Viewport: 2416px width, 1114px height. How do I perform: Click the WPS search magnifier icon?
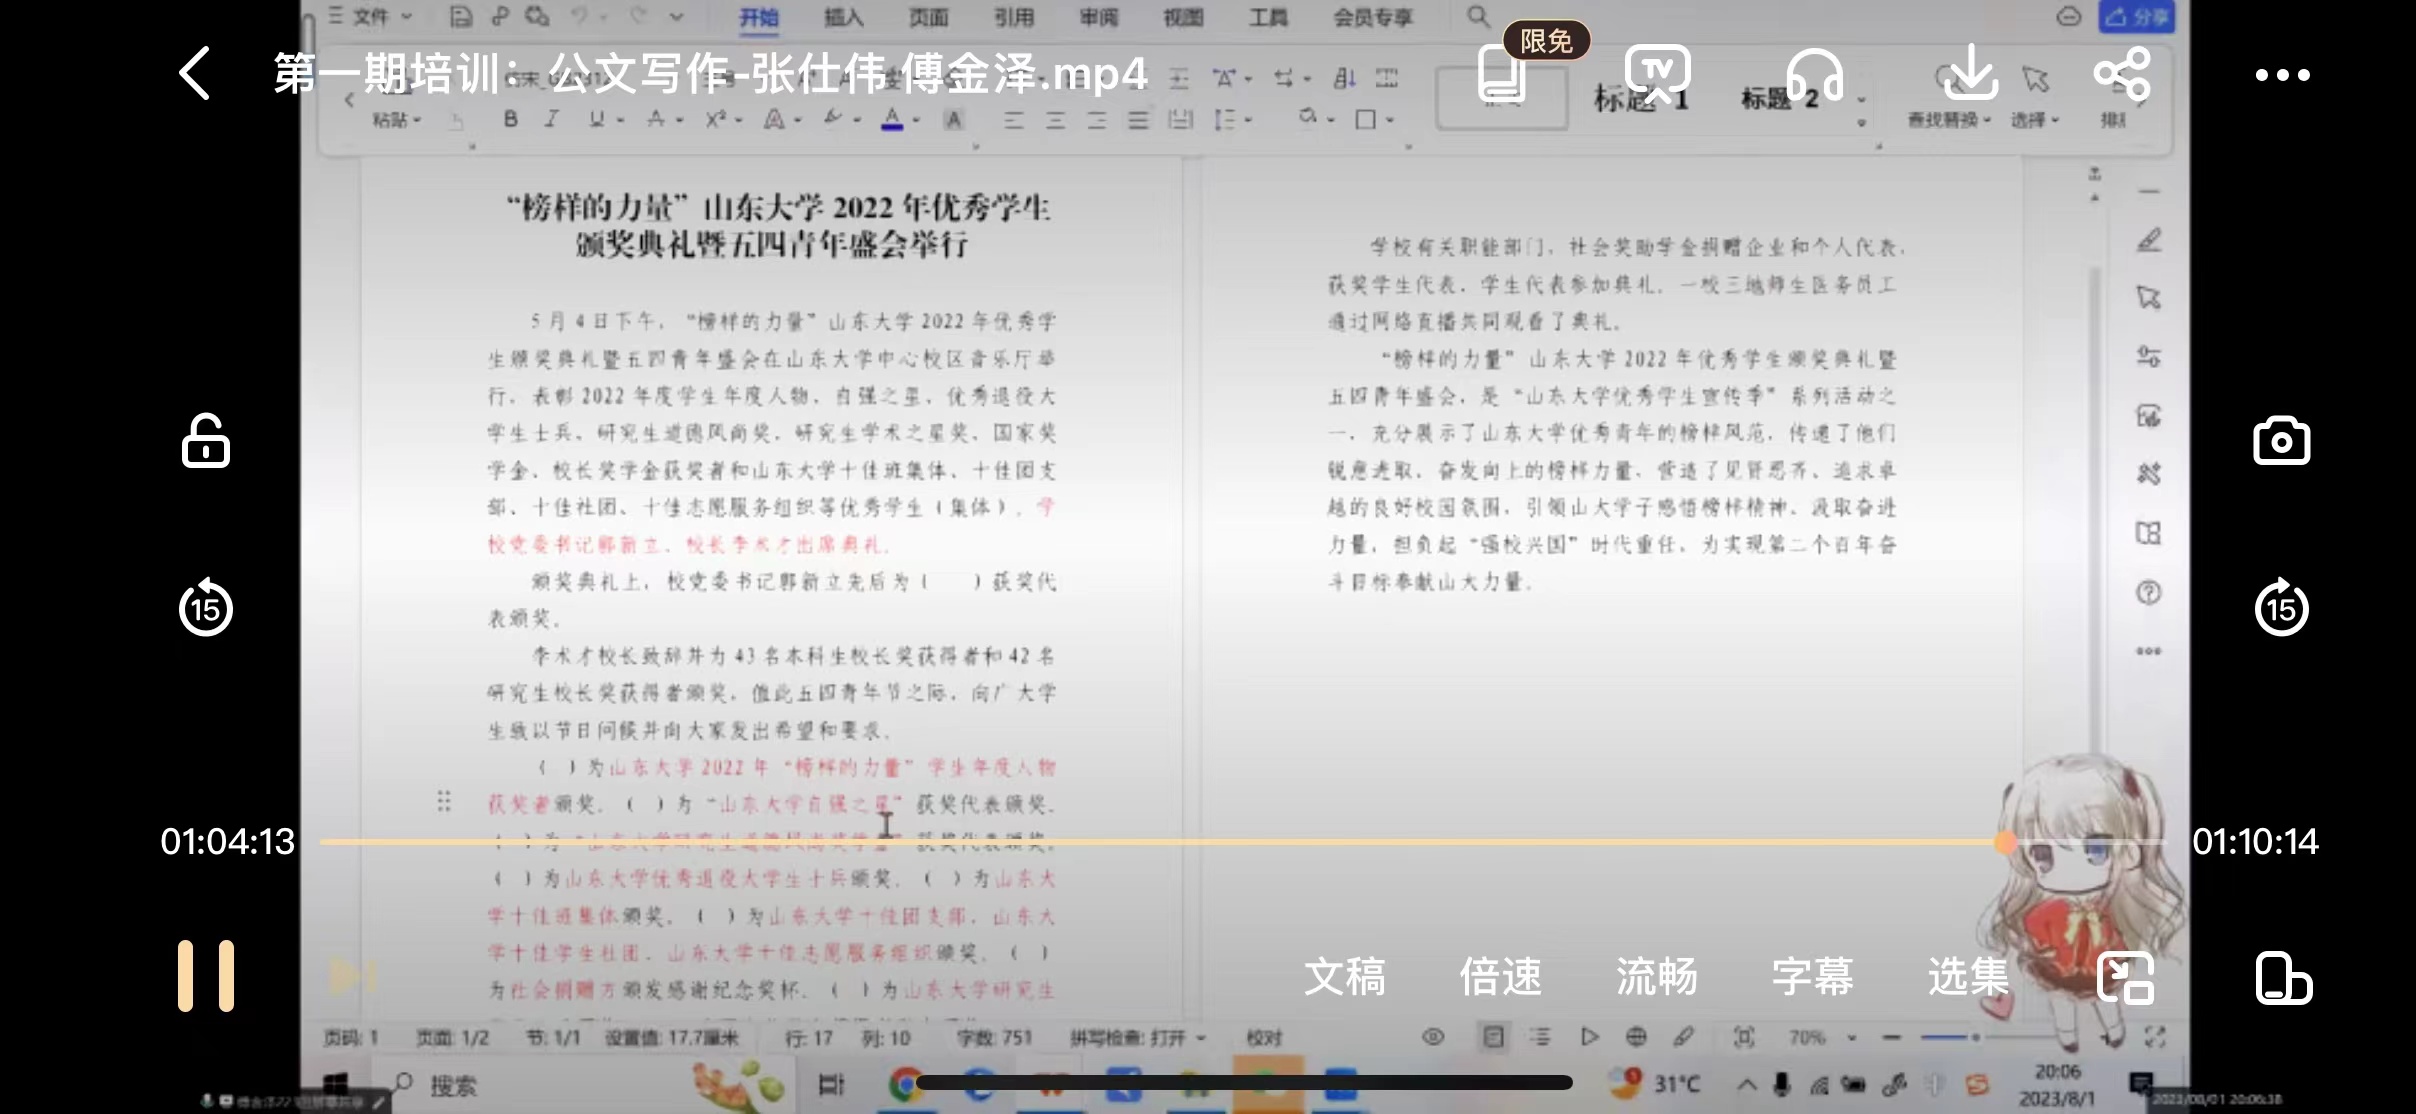point(1478,16)
